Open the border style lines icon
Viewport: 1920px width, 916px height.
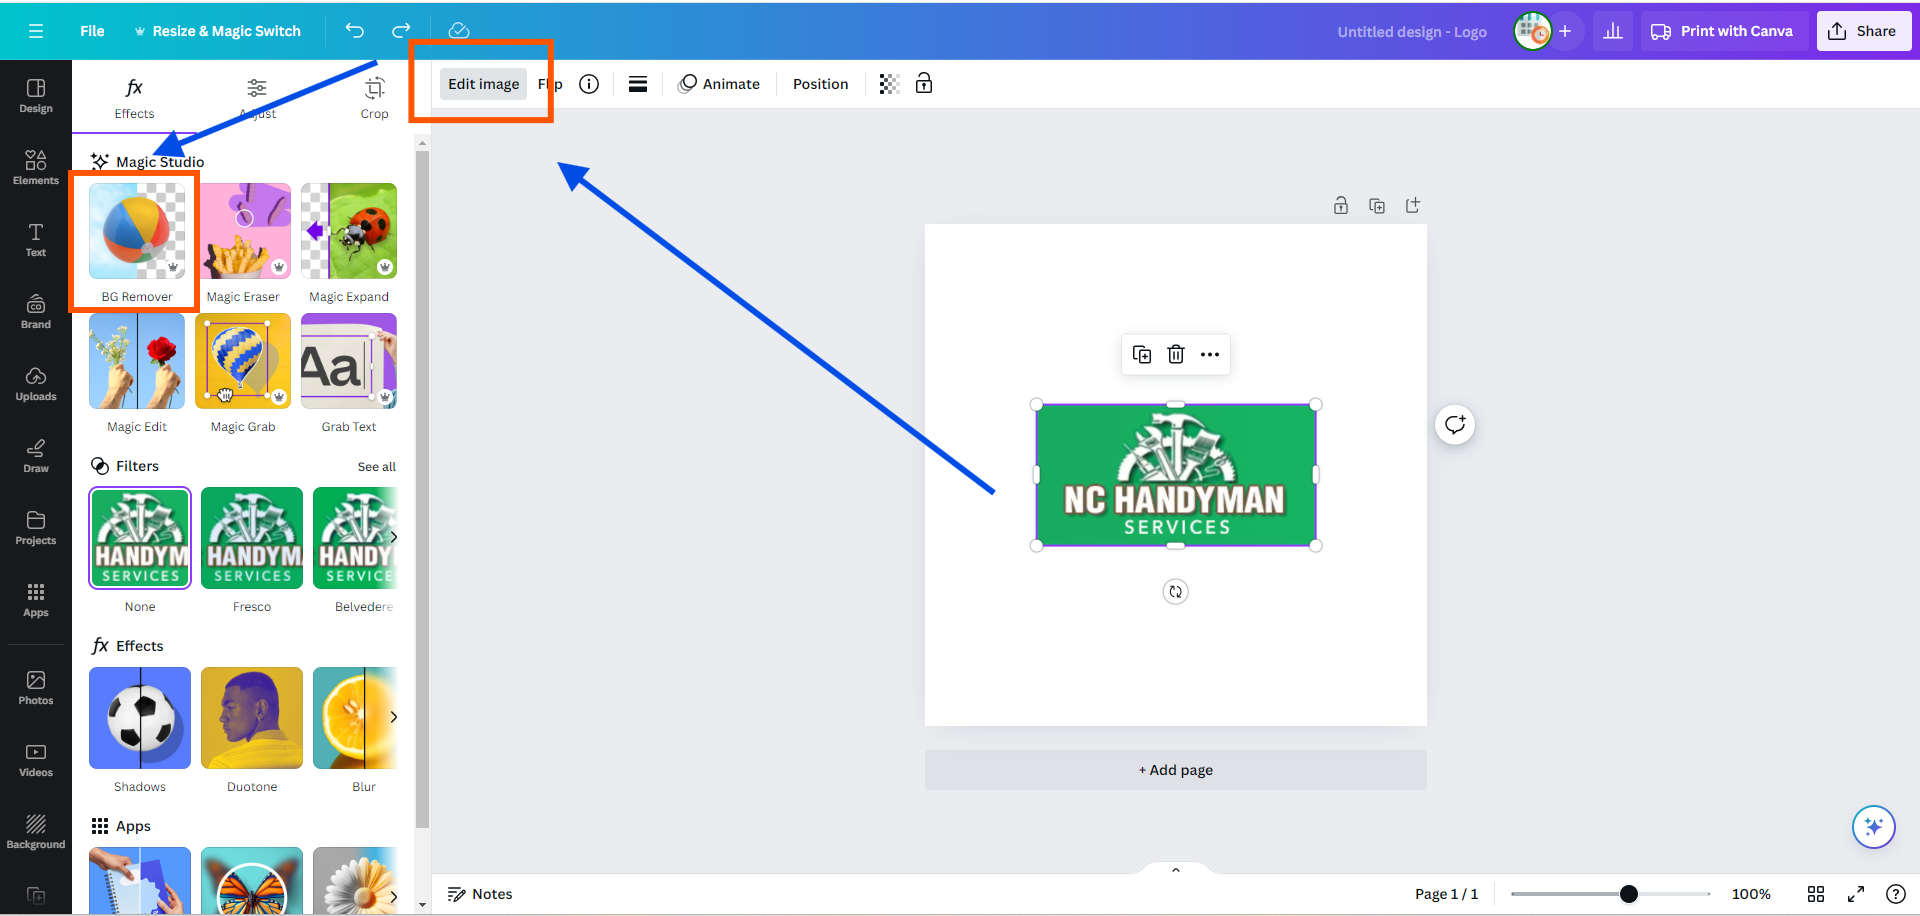tap(638, 84)
